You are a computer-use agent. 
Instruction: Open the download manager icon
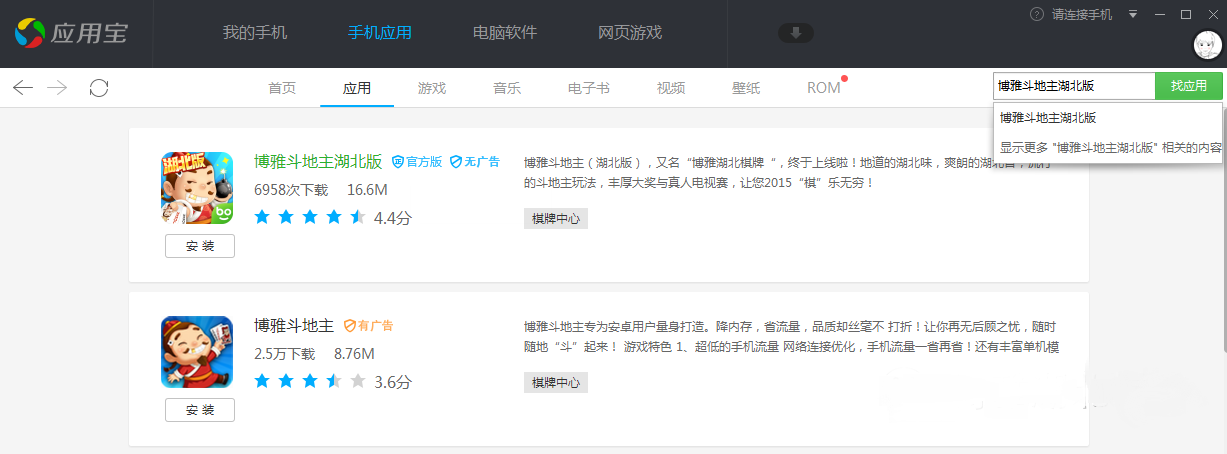click(x=796, y=33)
